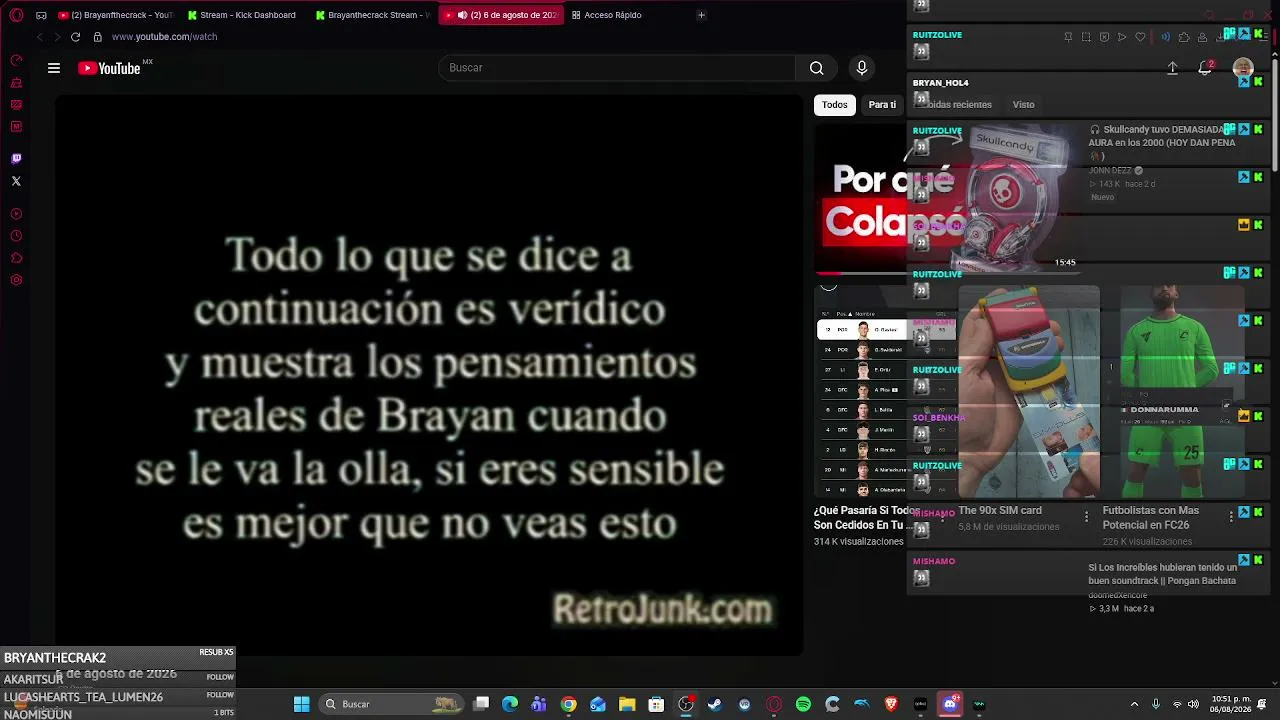Viewport: 1280px width, 720px height.
Task: Open the X sidebar panel
Action: click(16, 181)
